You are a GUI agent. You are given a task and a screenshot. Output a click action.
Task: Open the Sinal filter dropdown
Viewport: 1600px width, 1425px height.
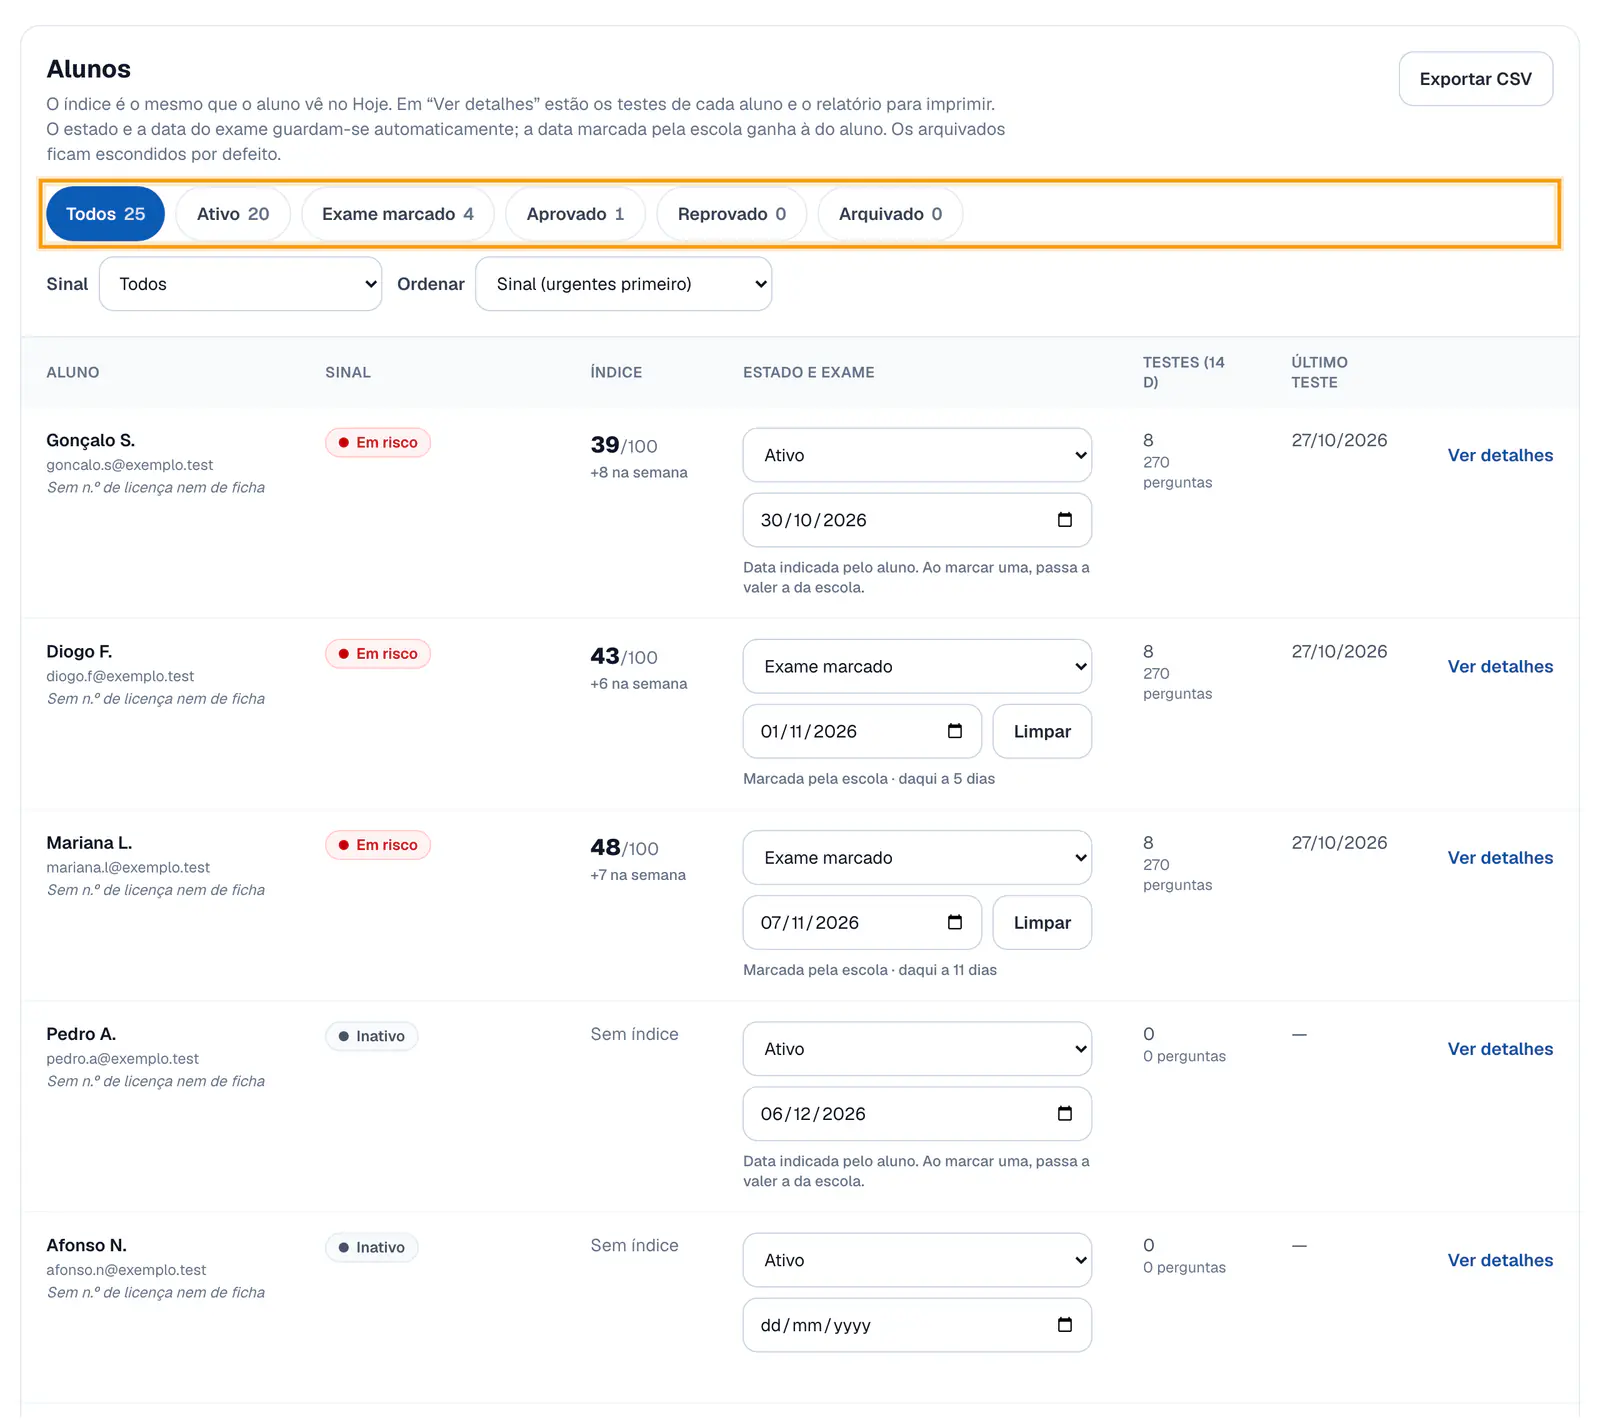(x=240, y=284)
